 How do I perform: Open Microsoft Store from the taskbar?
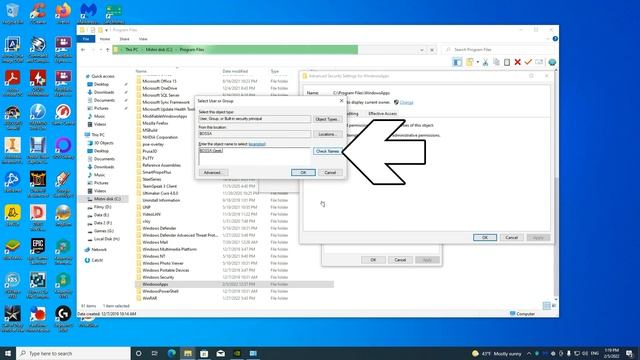coord(204,353)
